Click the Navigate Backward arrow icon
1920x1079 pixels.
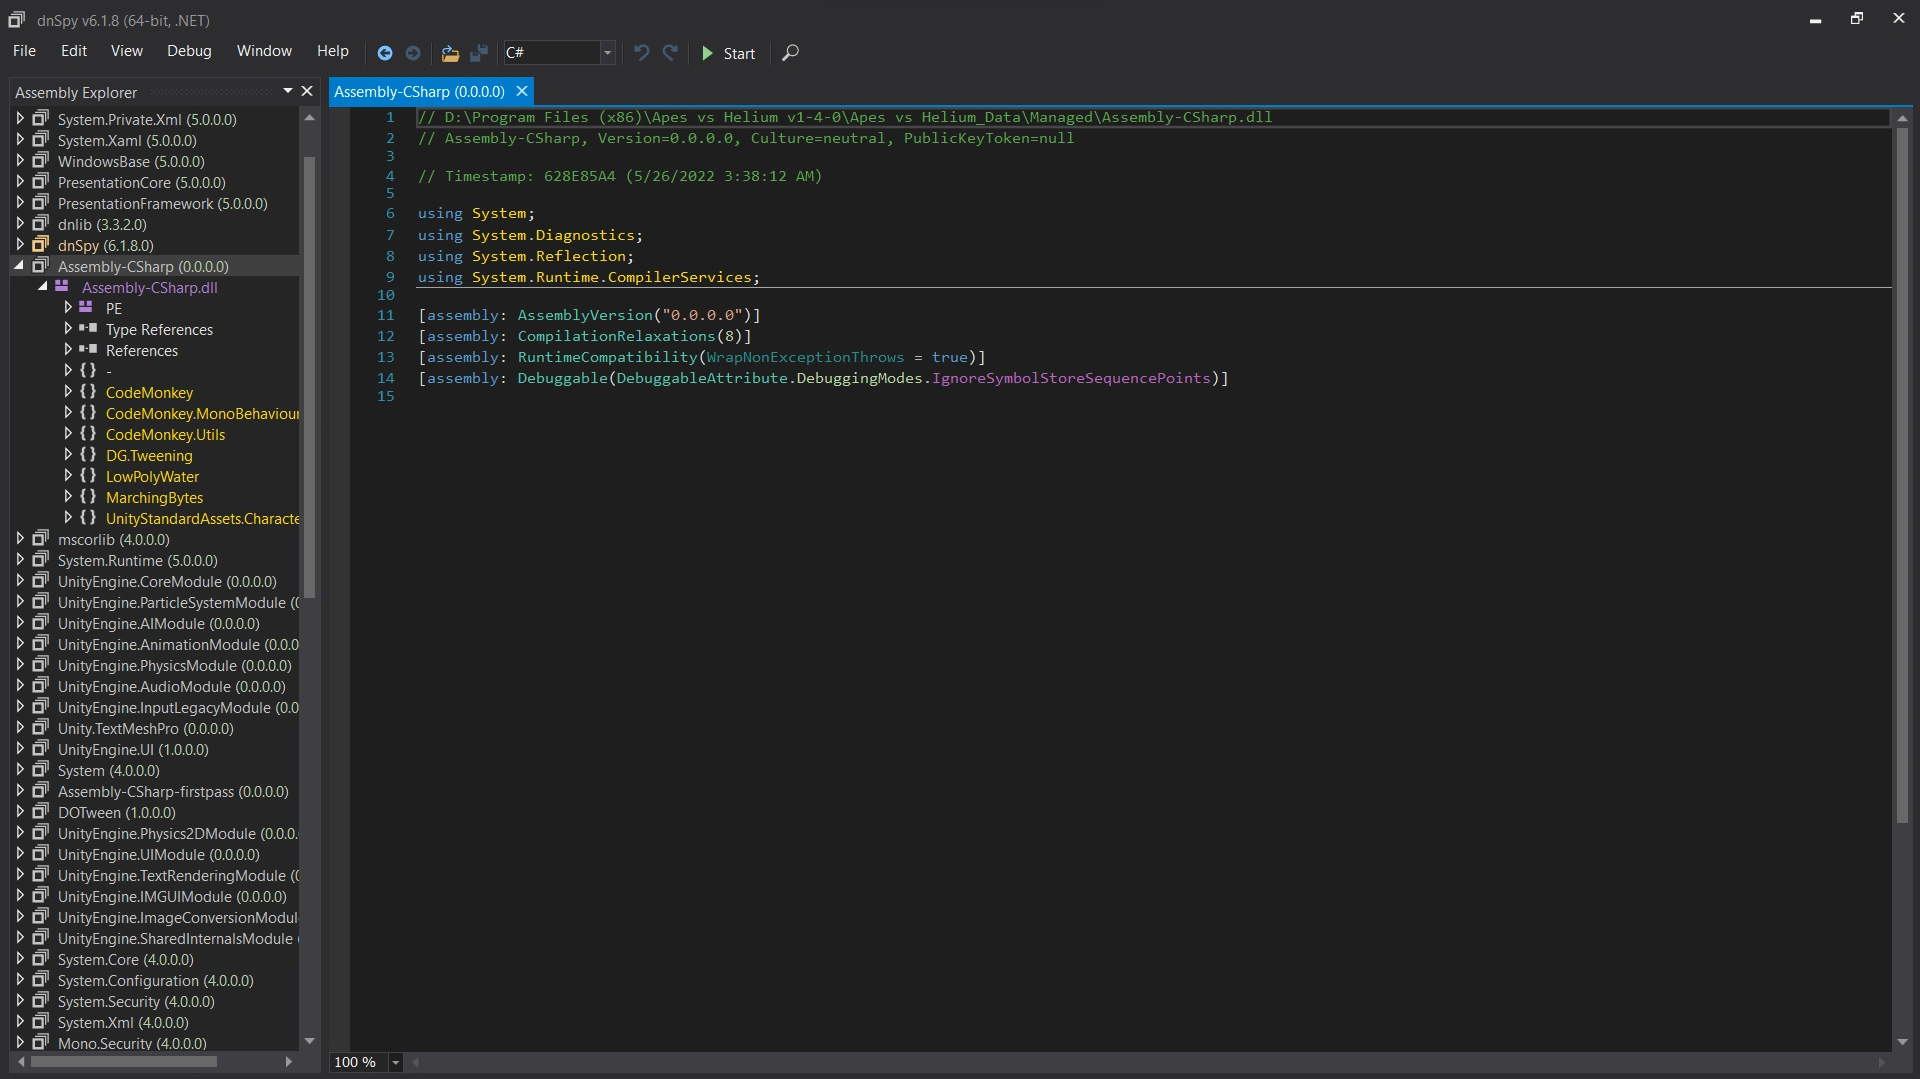(385, 53)
